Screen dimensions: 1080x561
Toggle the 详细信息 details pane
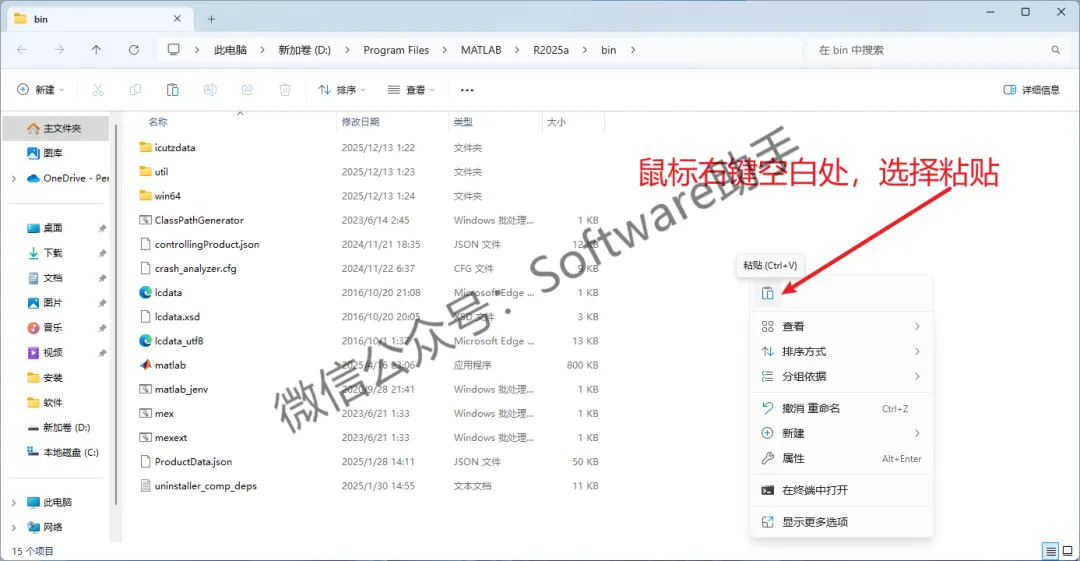(x=1032, y=90)
